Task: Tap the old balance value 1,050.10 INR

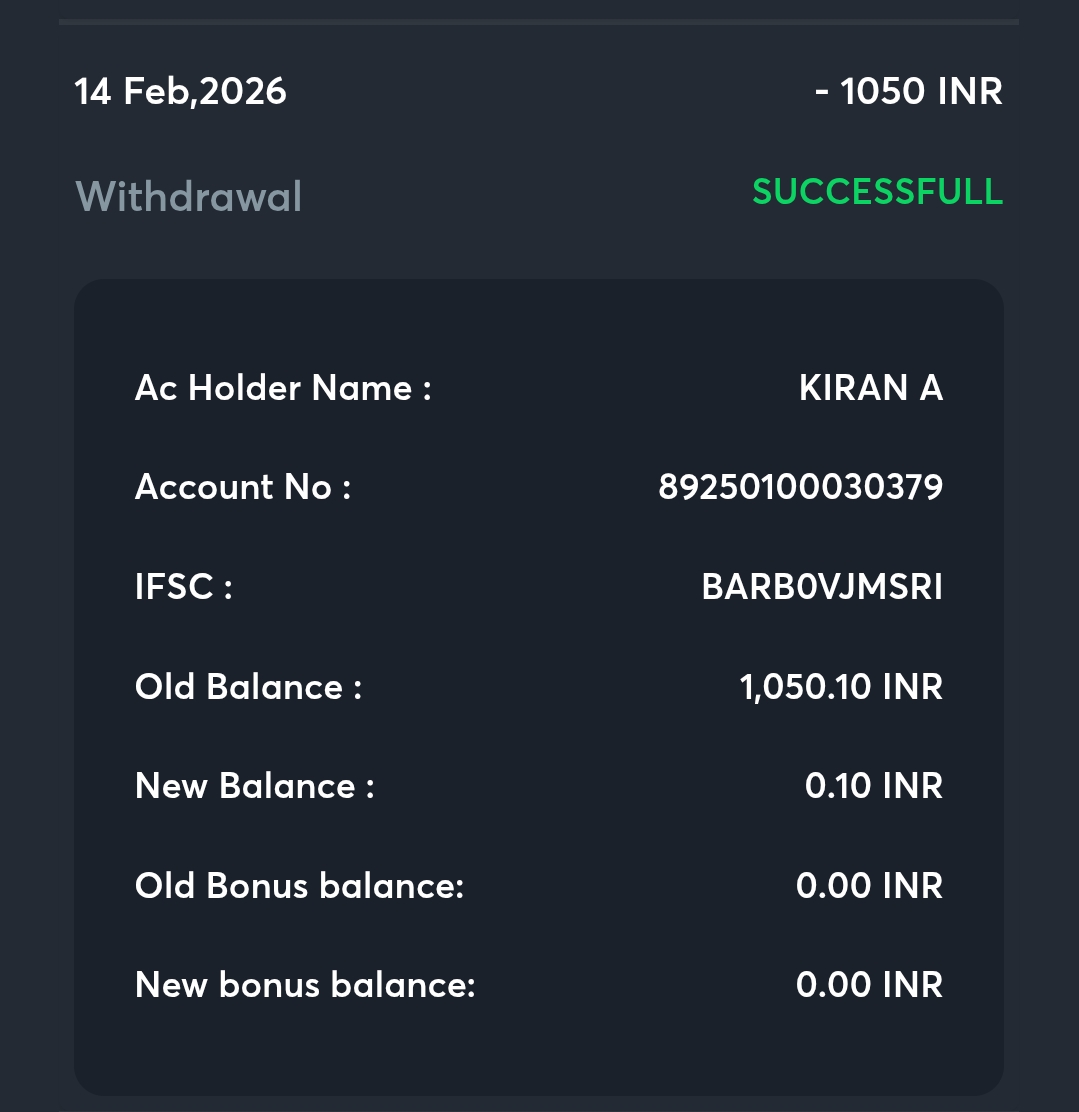Action: point(841,687)
